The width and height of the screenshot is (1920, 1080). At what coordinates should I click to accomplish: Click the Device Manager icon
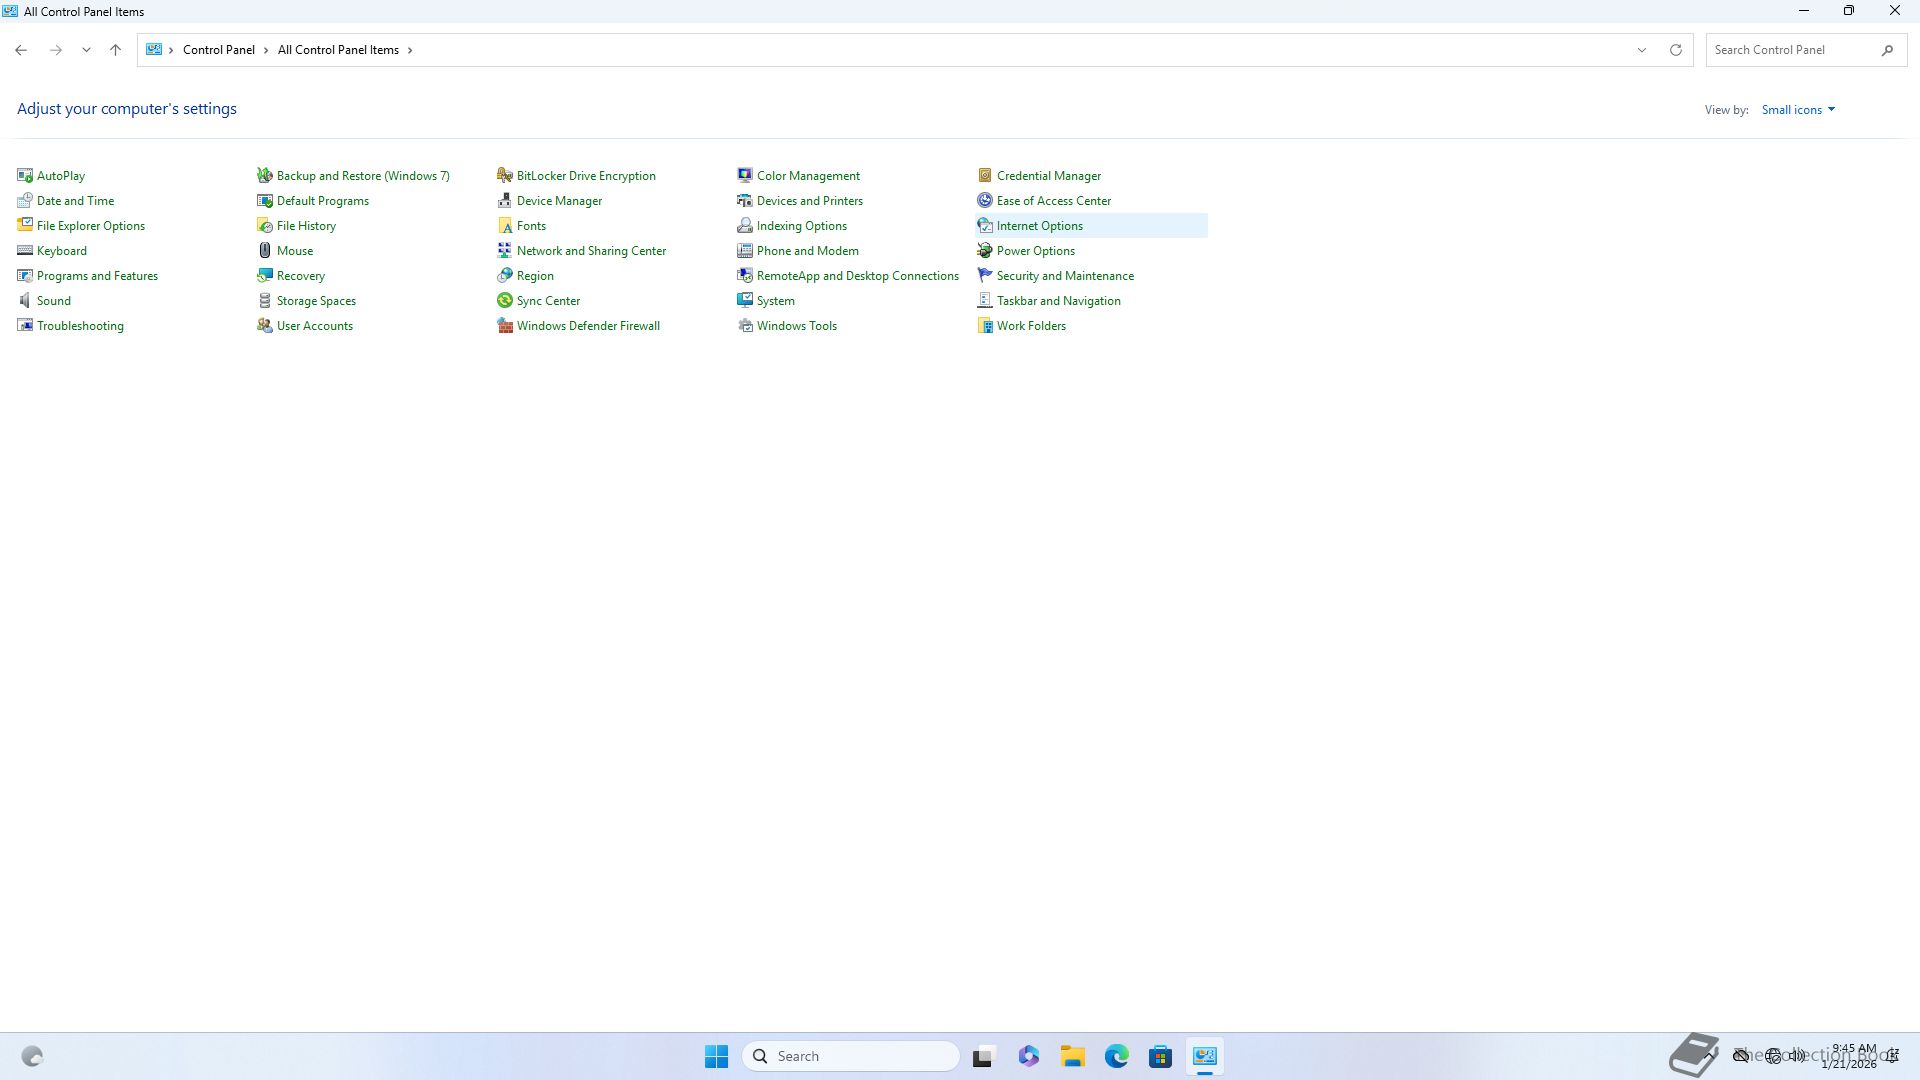505,201
